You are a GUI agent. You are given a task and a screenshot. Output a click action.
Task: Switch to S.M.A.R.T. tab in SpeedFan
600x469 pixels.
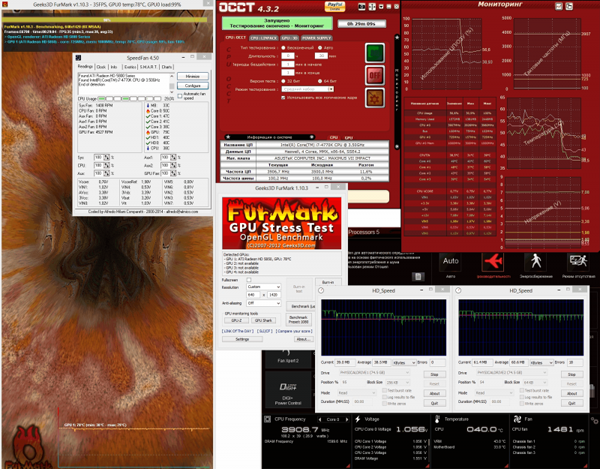pos(148,67)
